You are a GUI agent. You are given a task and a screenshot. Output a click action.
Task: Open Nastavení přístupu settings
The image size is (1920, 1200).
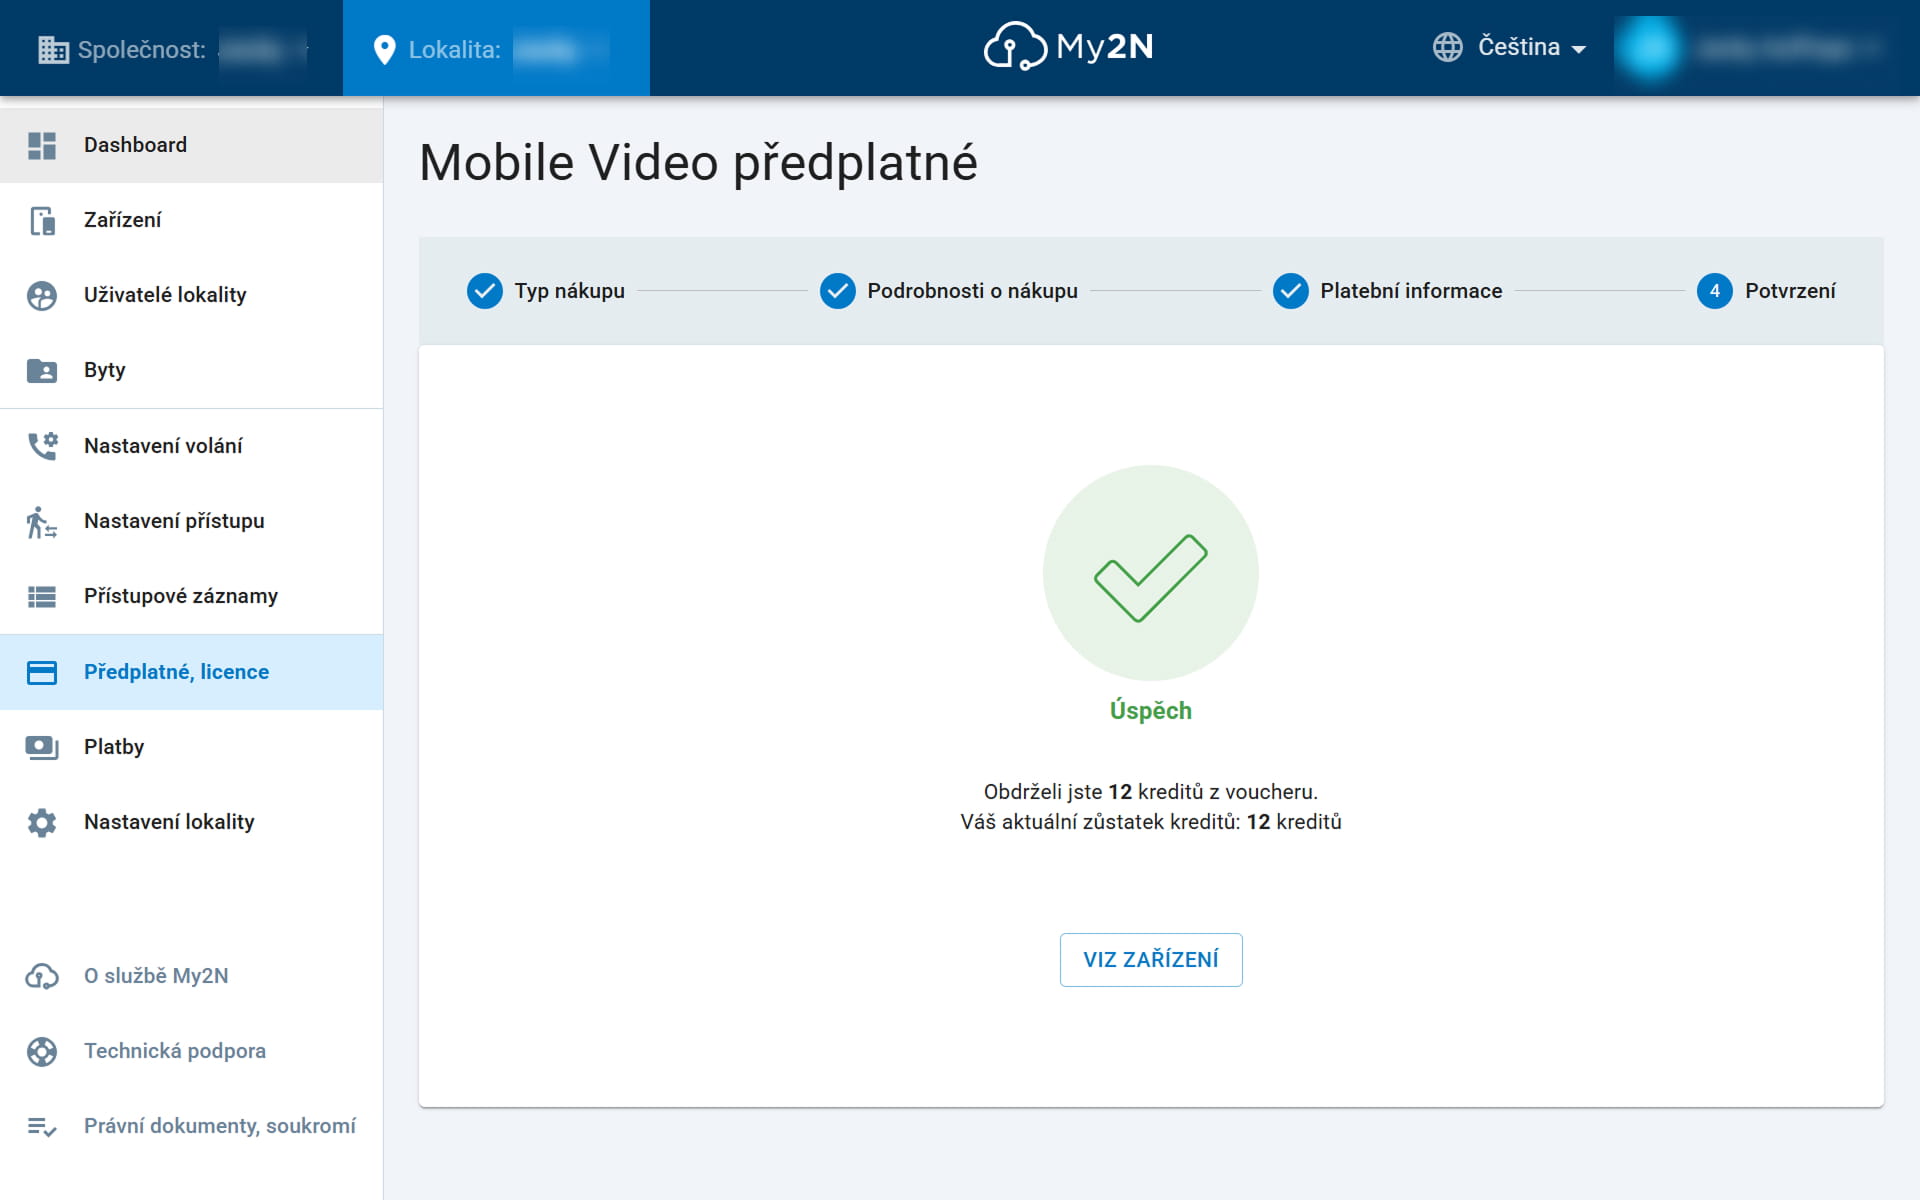191,521
